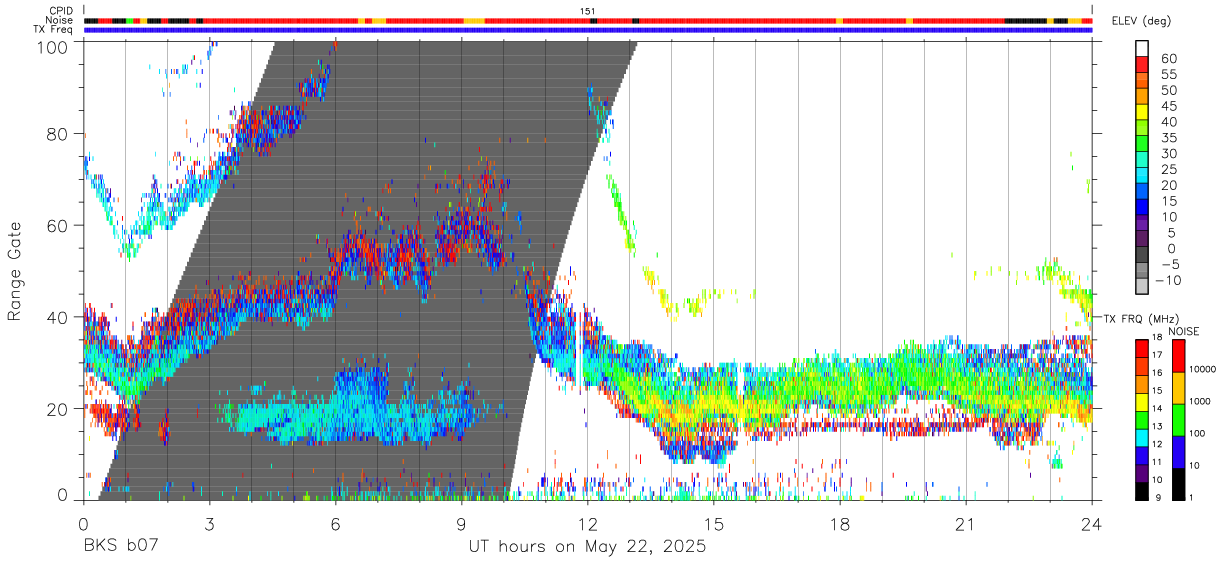Click the Noise row label above the plot

pyautogui.click(x=61, y=20)
